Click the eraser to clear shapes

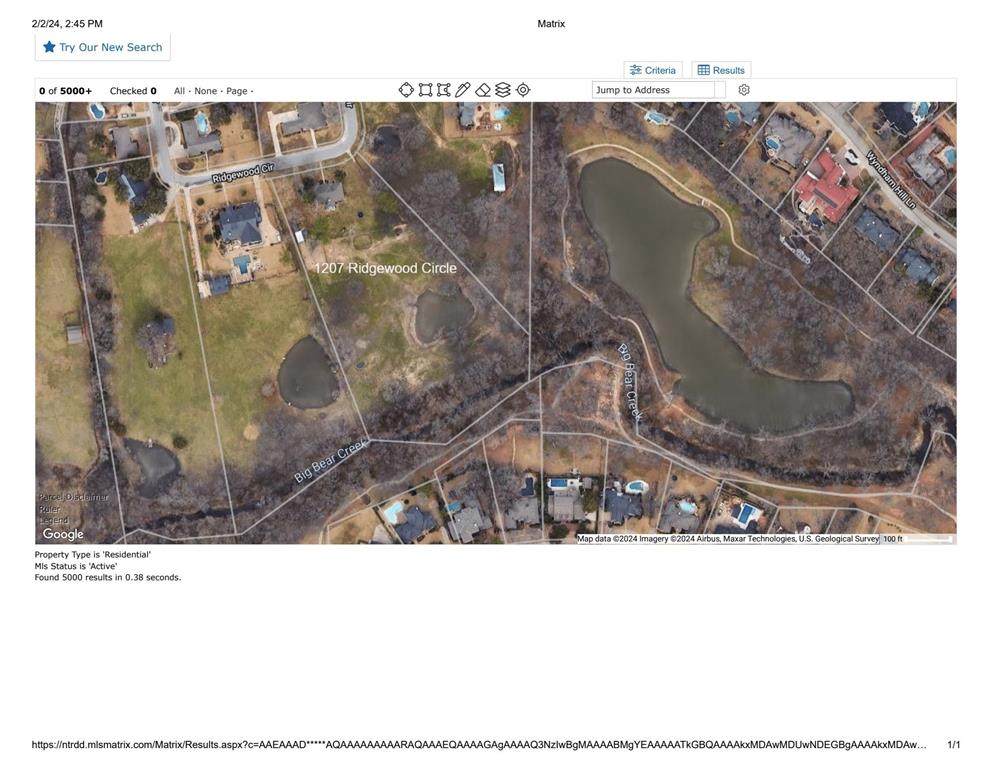click(x=483, y=90)
